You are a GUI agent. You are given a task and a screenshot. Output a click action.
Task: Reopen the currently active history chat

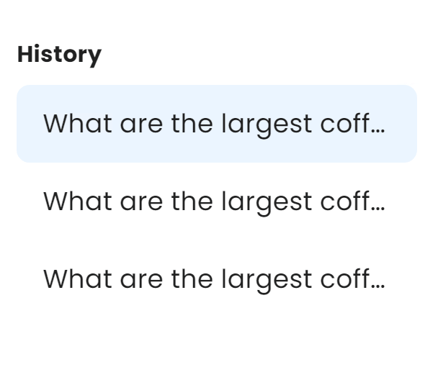pos(217,124)
